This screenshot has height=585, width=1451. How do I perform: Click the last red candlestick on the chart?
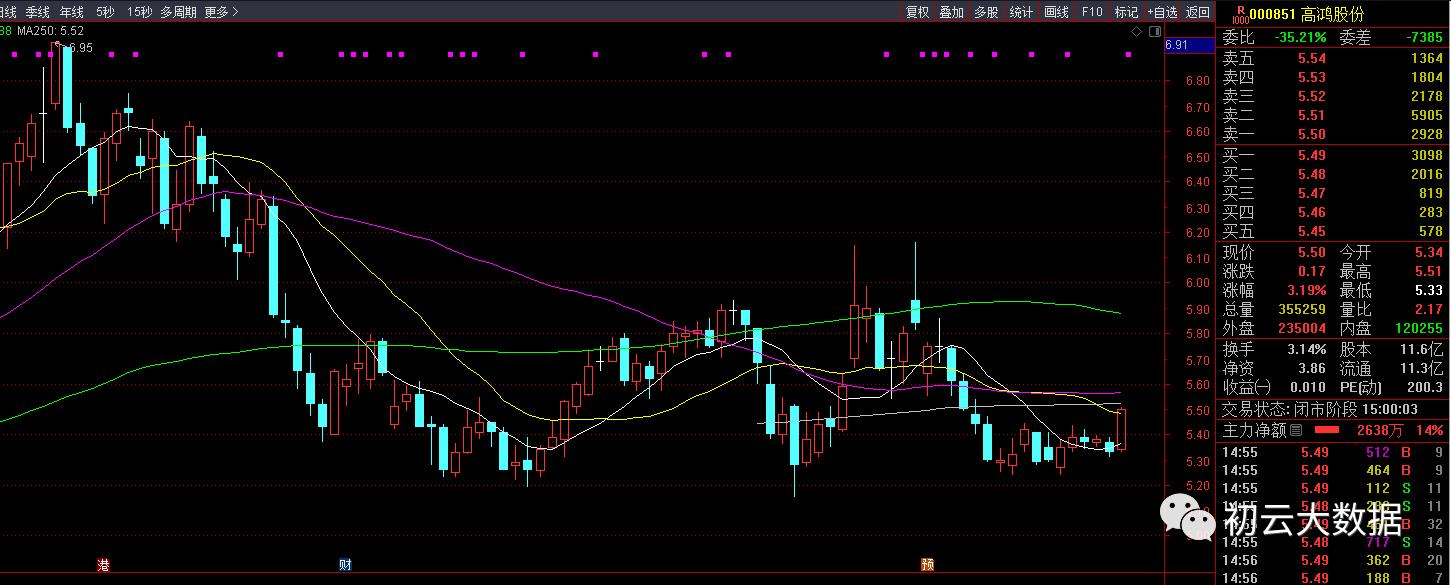(1122, 428)
